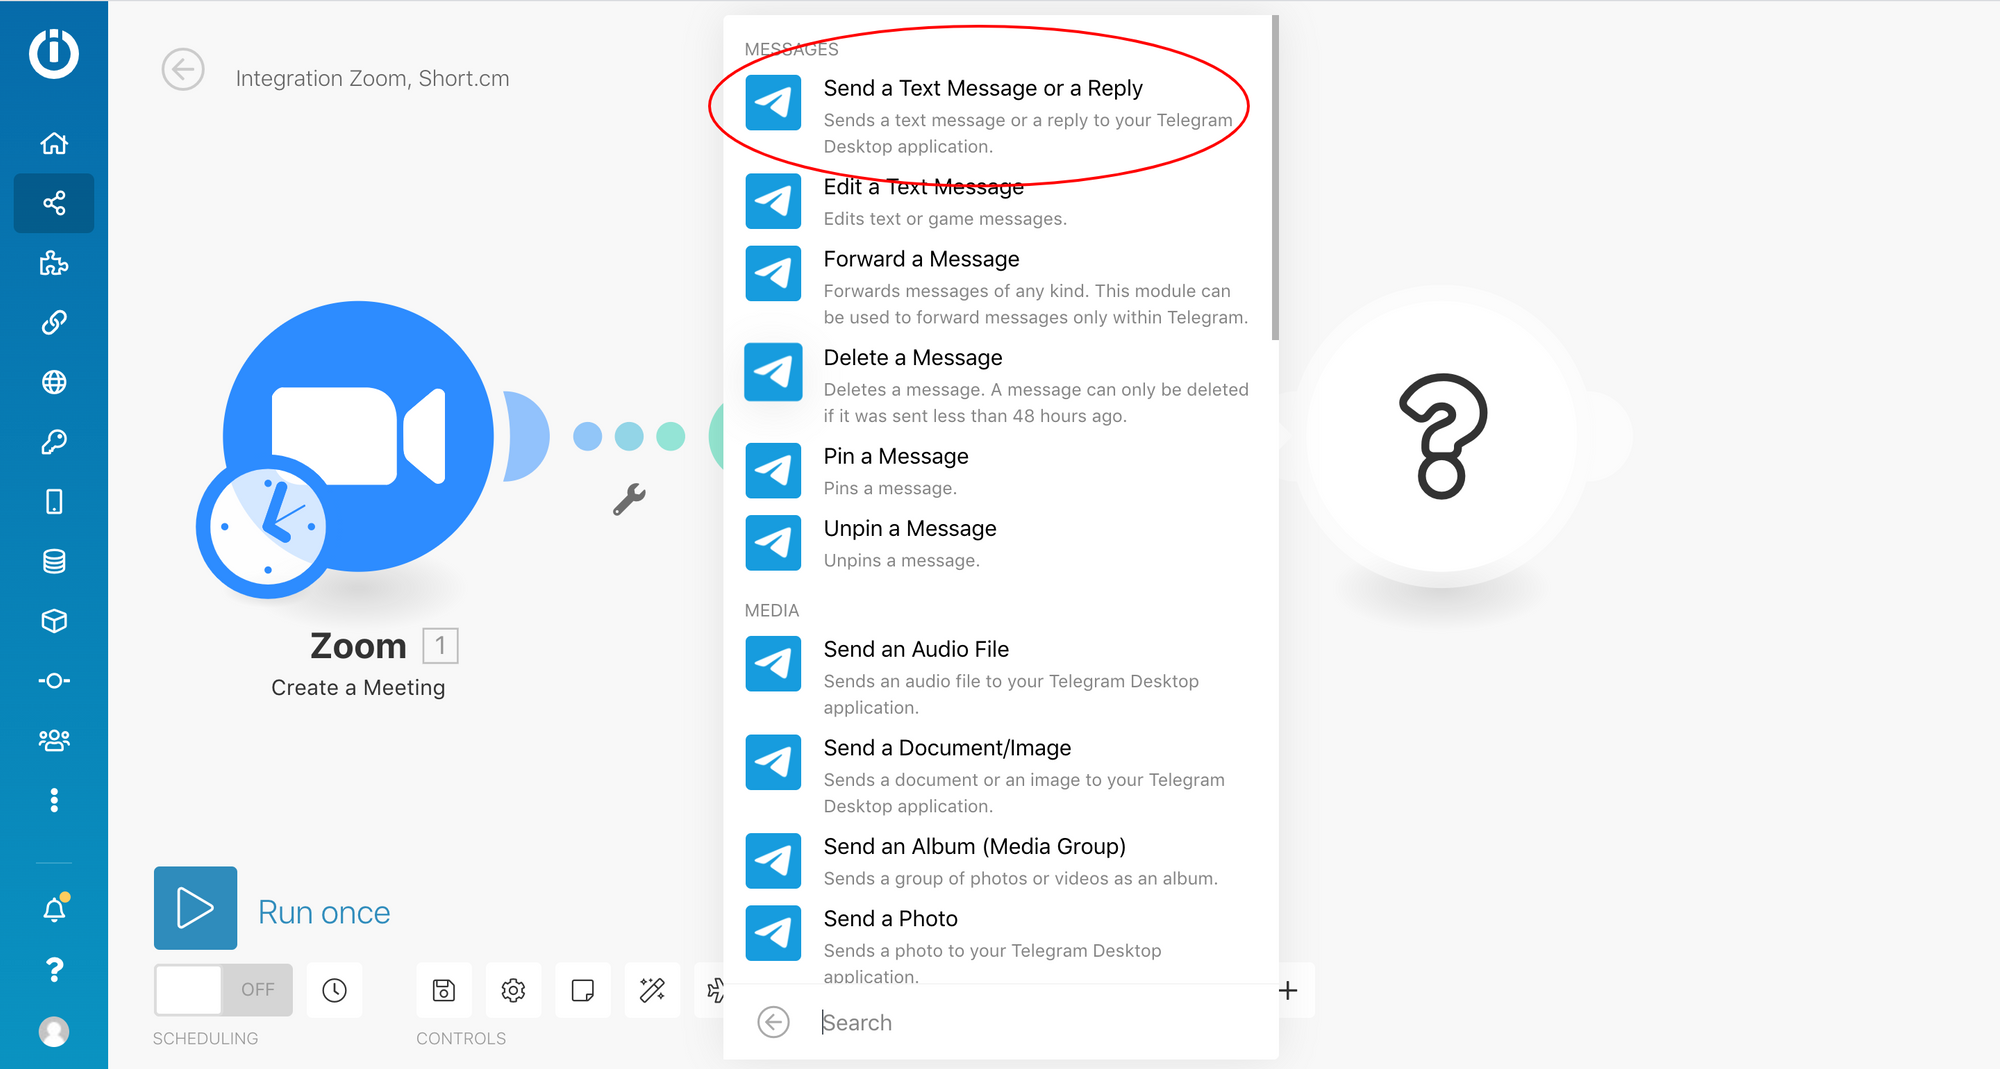This screenshot has width=2000, height=1069.
Task: Click the number 1 badge beside Zoom
Action: pos(440,646)
